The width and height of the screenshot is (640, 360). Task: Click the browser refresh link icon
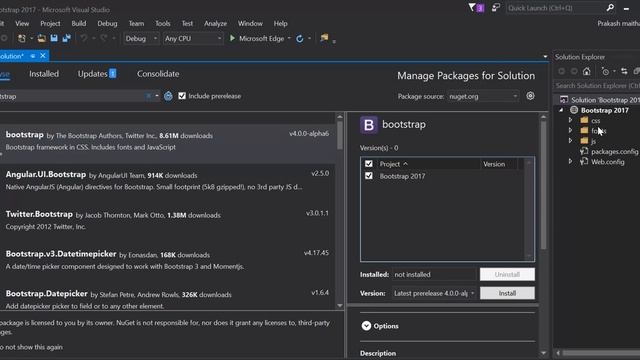(300, 38)
